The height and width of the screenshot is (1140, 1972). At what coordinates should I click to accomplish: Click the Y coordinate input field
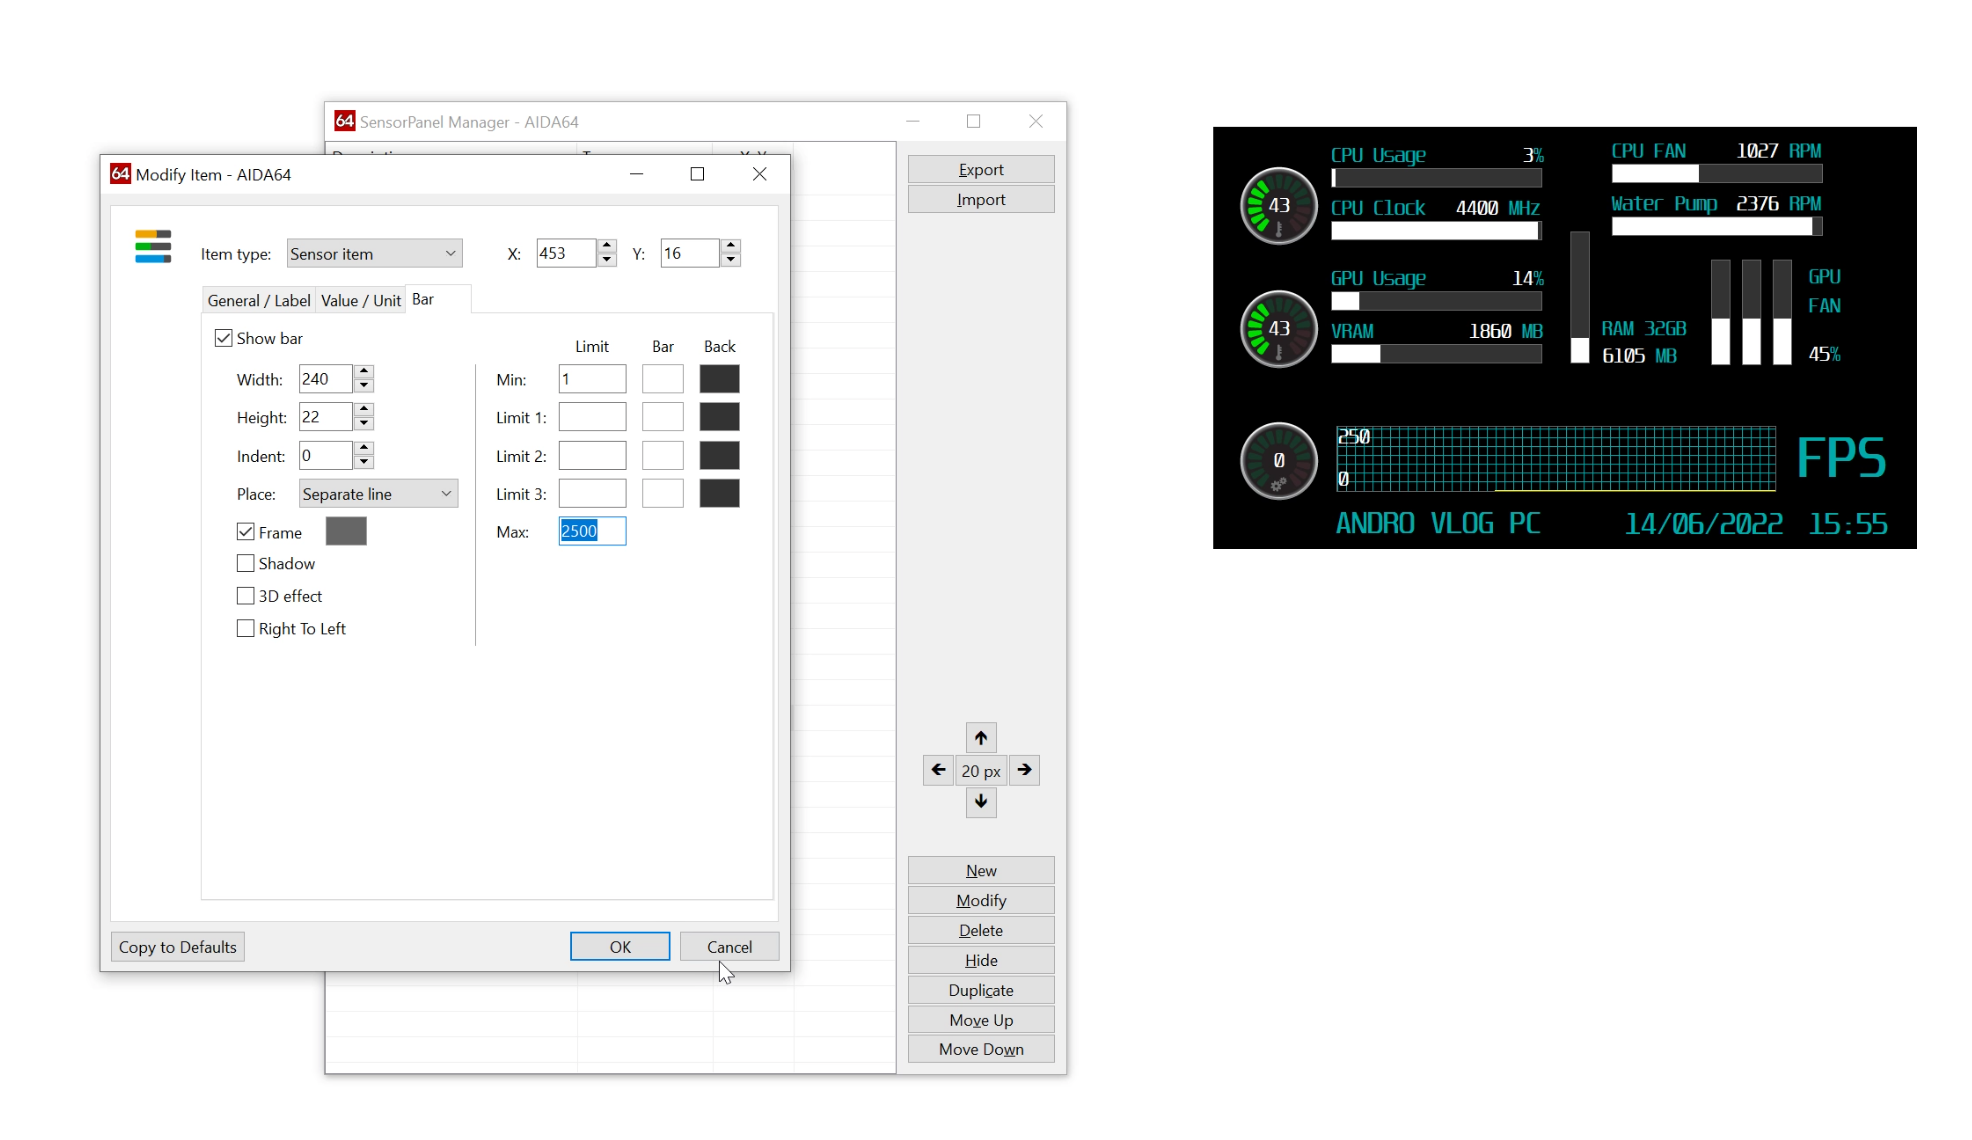click(x=690, y=253)
